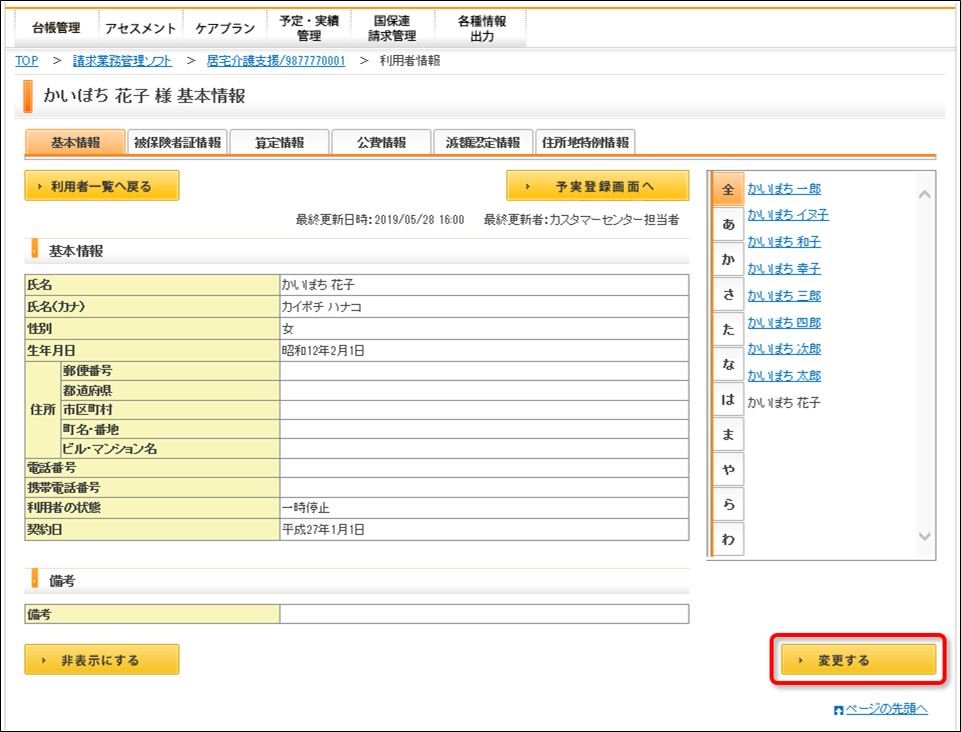The height and width of the screenshot is (732, 961).
Task: Switch to the 公費情報 tab
Action: pyautogui.click(x=381, y=142)
